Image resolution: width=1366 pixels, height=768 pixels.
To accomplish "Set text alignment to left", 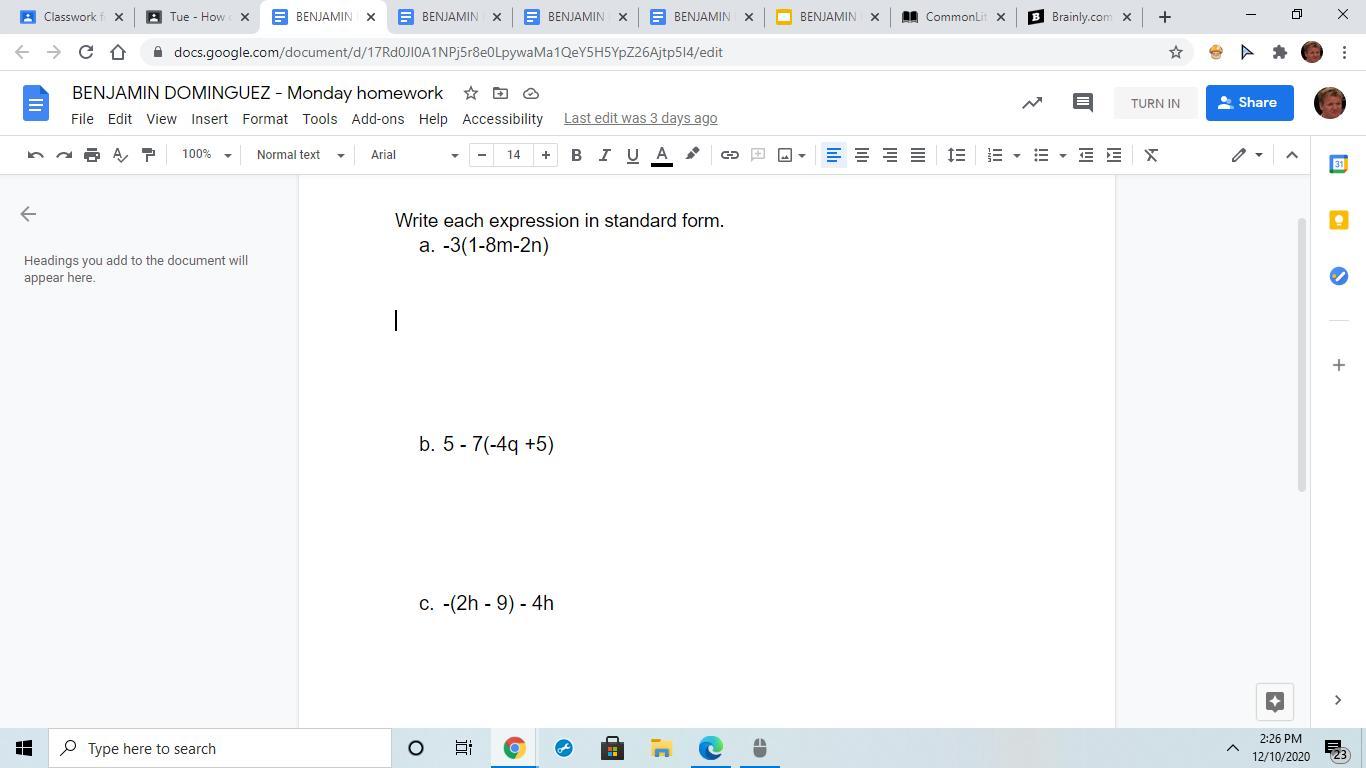I will pos(833,155).
